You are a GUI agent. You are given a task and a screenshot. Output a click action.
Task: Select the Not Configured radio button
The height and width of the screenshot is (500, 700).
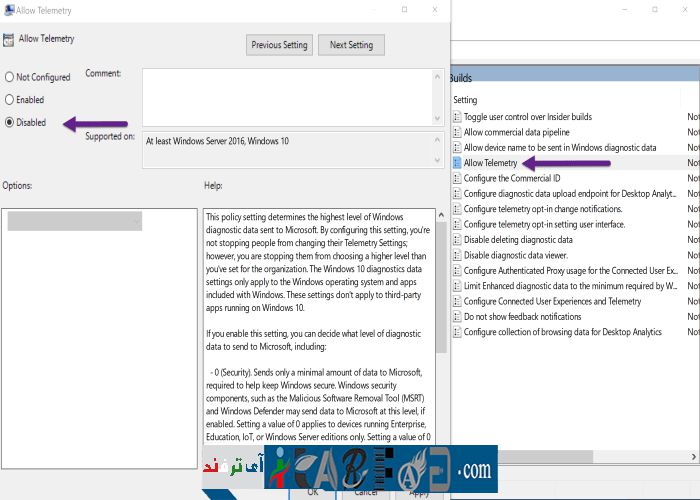(10, 77)
